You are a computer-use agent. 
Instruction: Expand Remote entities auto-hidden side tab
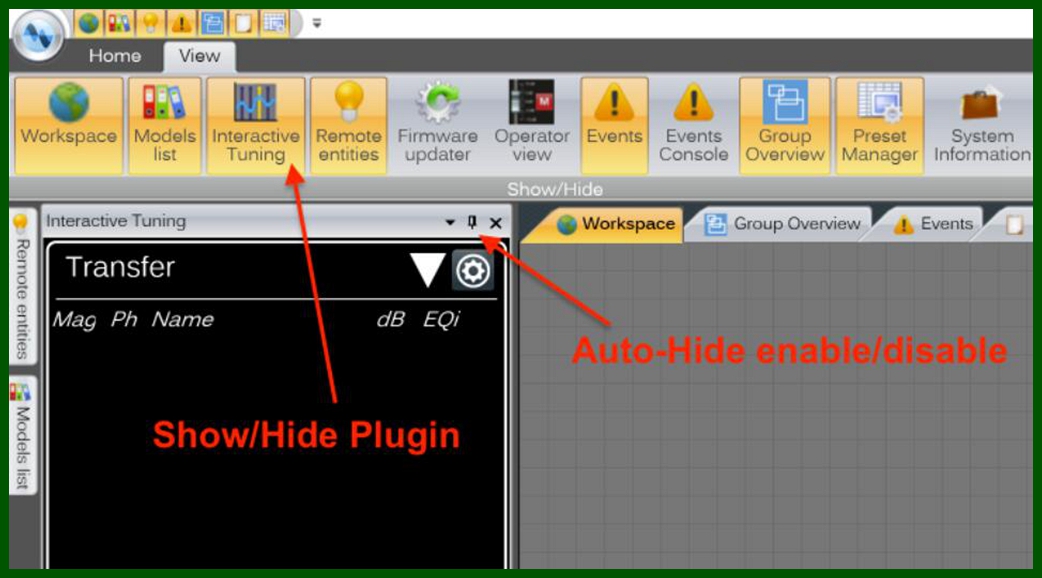(x=22, y=287)
